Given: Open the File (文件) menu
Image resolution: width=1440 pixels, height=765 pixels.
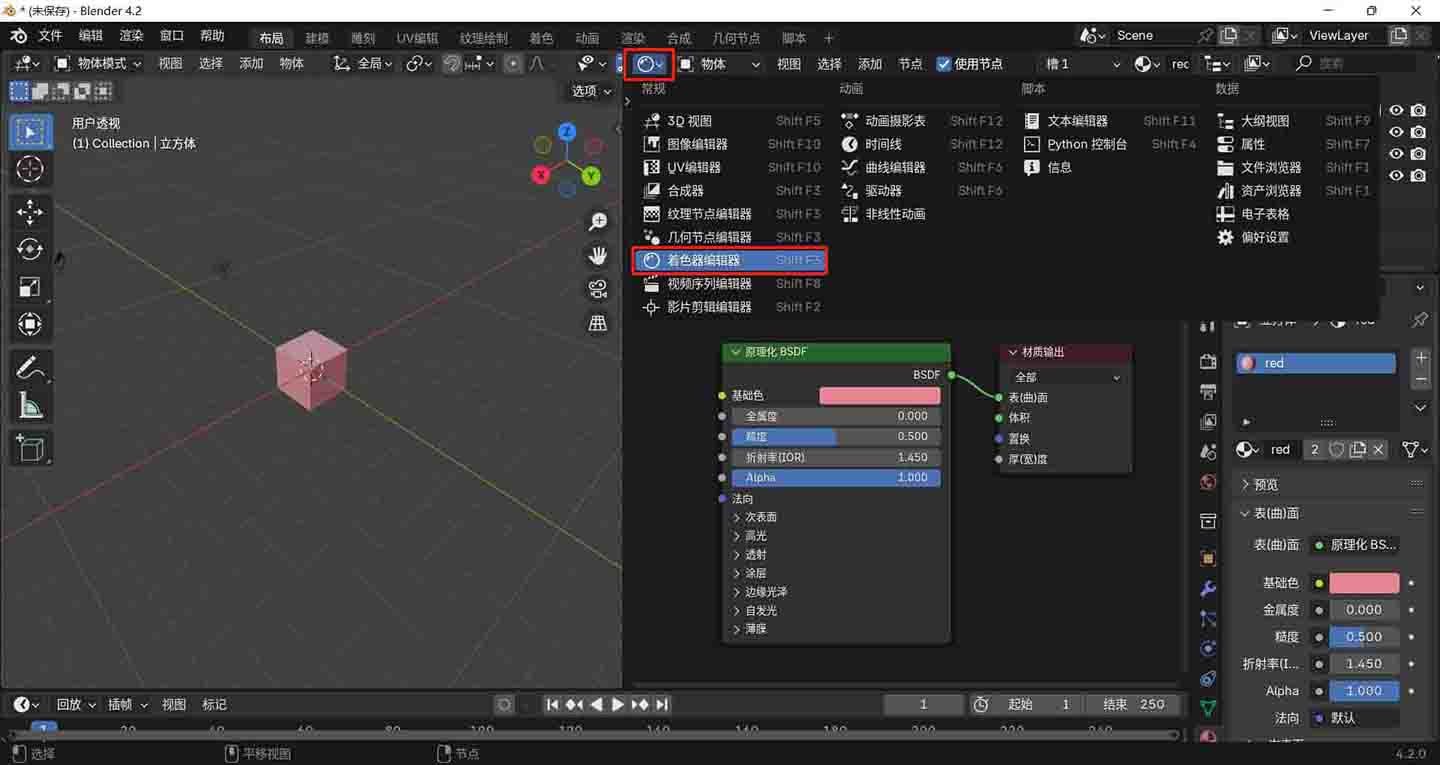Looking at the screenshot, I should (x=50, y=36).
